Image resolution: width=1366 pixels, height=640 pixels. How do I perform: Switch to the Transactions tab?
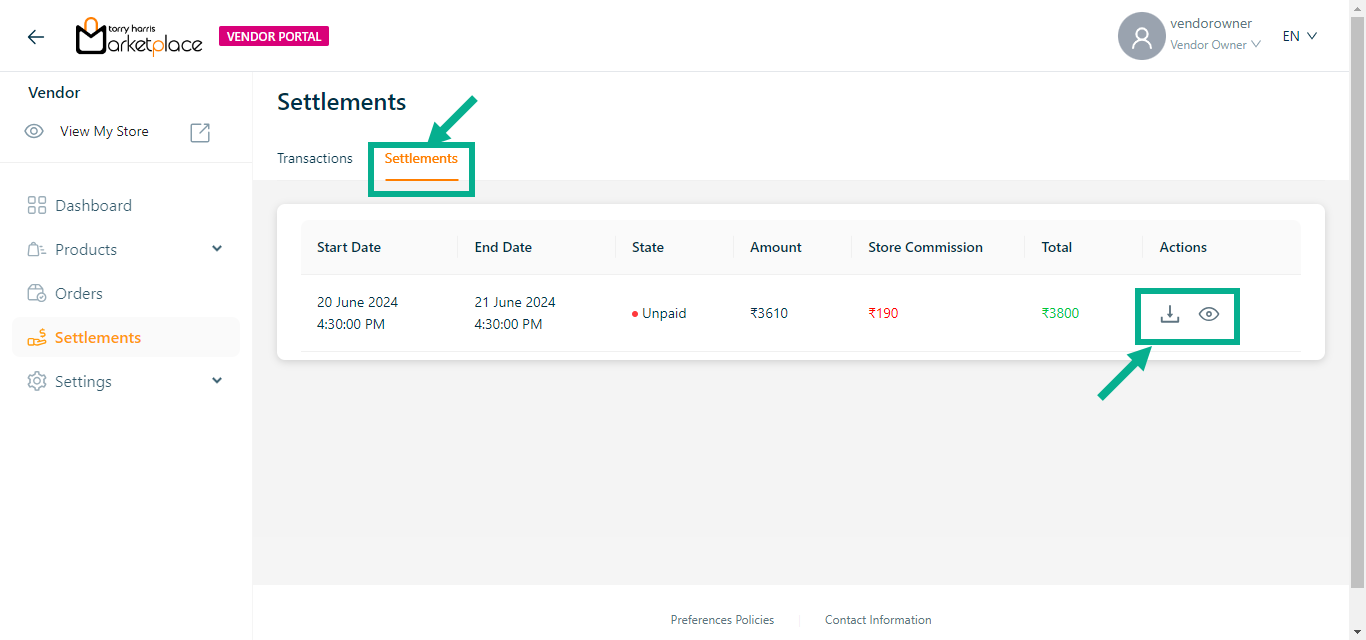(315, 158)
